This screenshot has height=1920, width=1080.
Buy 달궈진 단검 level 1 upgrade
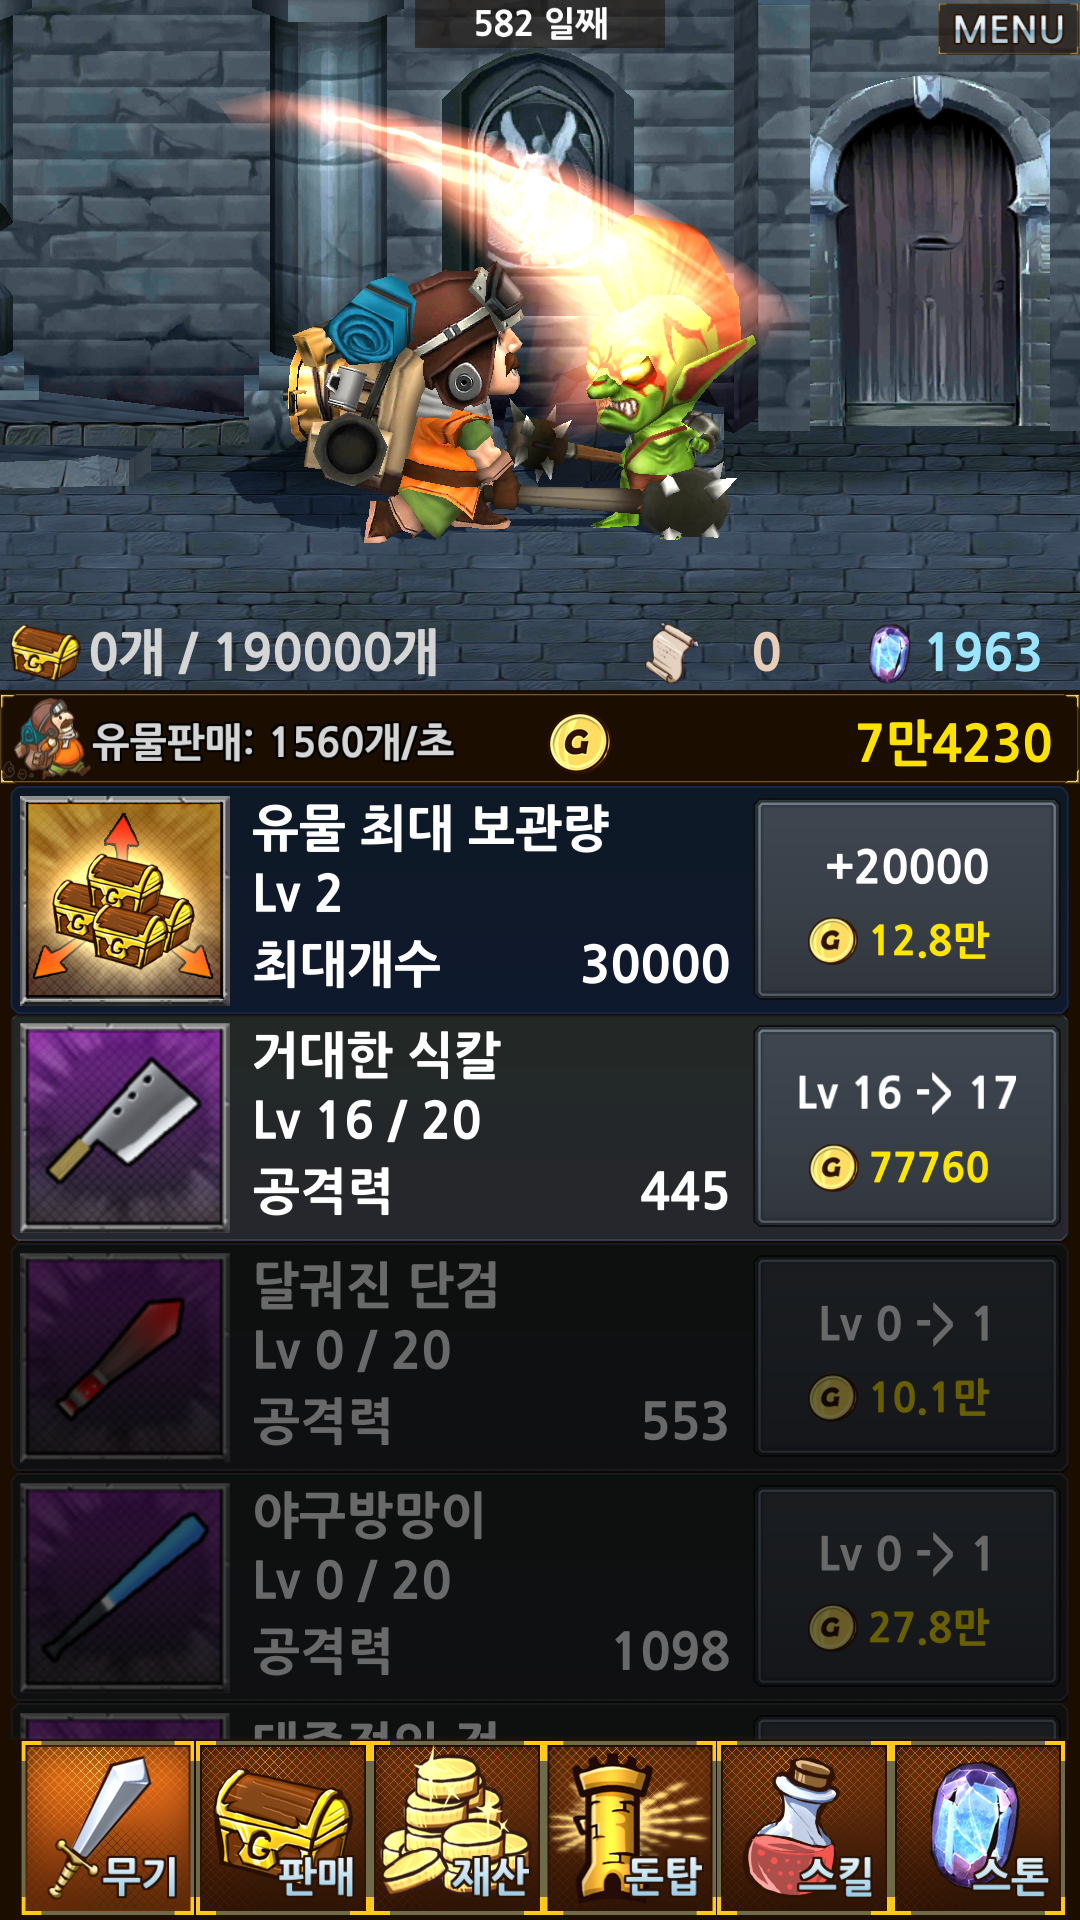pos(907,1356)
